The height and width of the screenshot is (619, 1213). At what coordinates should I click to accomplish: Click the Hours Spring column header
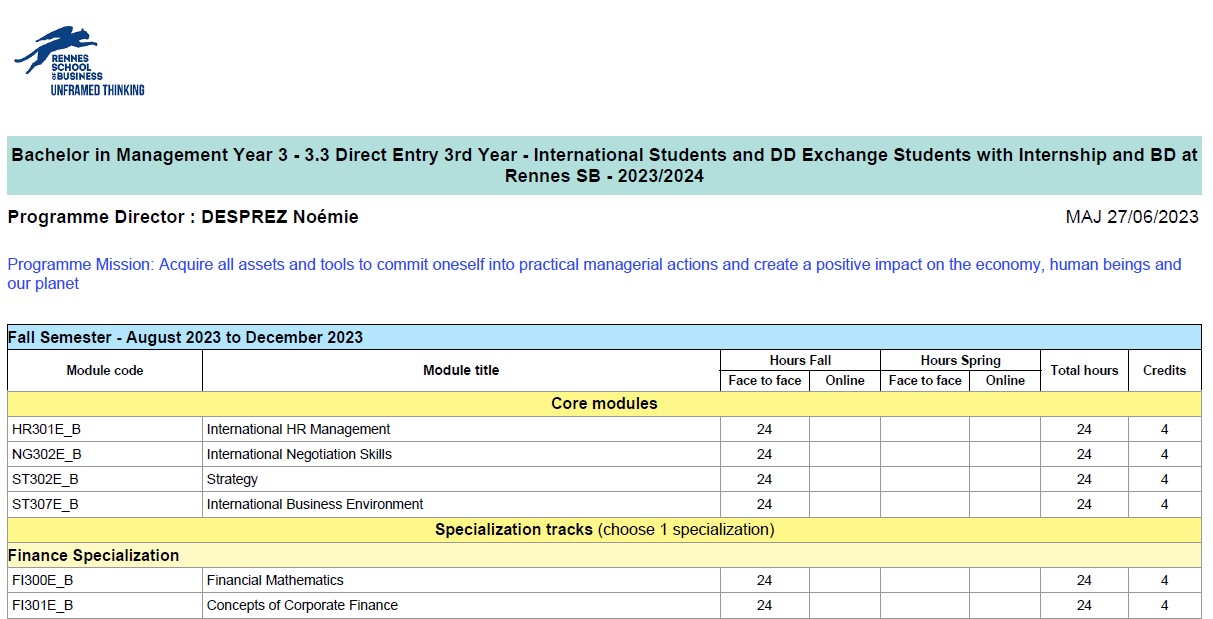pos(960,360)
